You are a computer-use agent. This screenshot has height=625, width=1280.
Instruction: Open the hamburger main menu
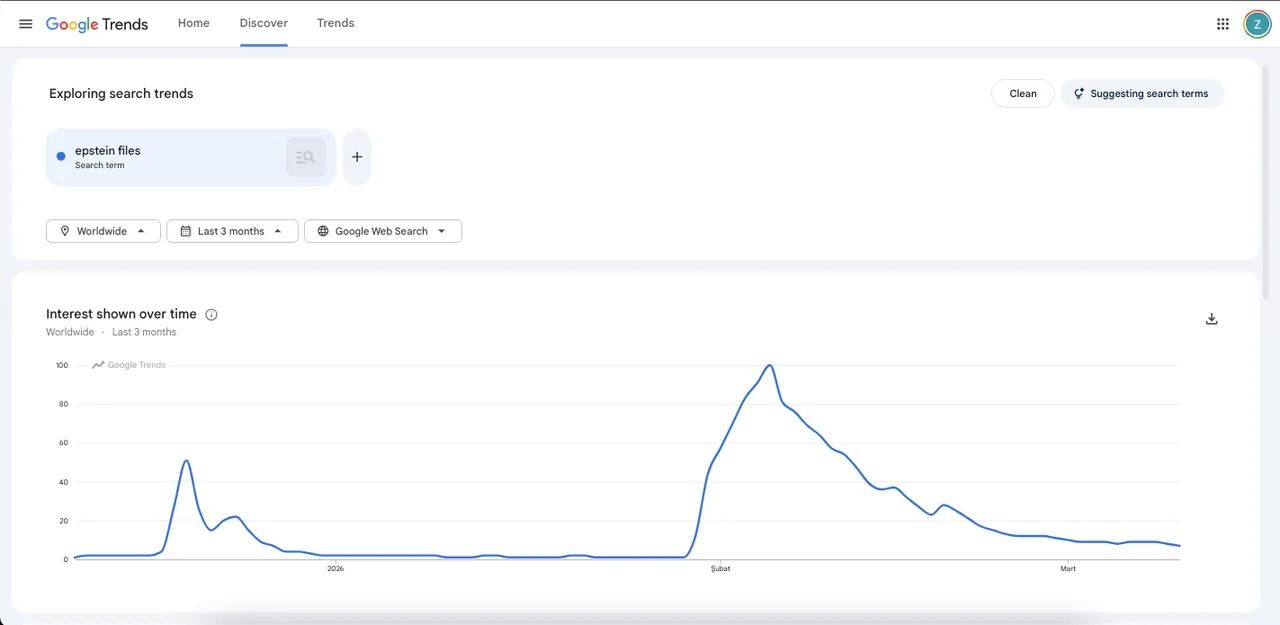click(x=26, y=24)
